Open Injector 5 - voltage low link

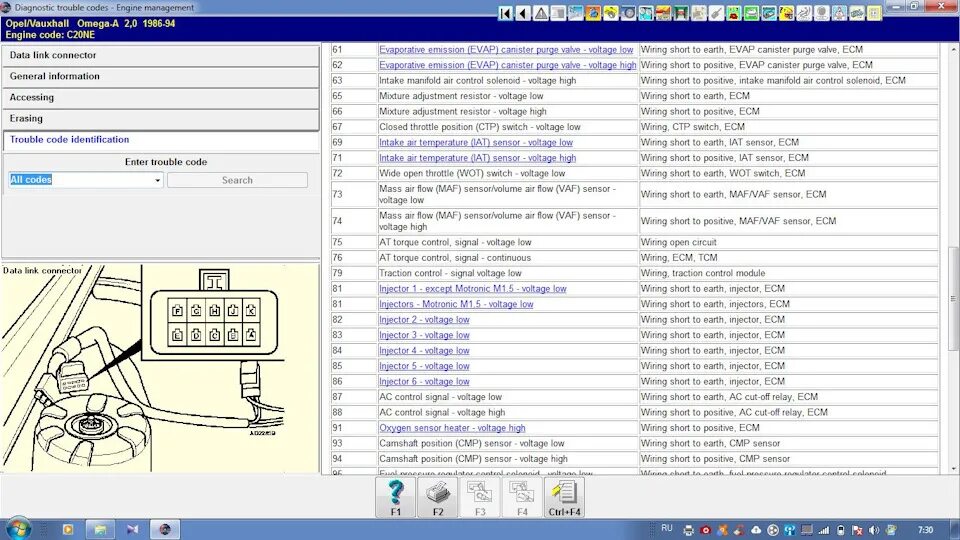[x=424, y=366]
